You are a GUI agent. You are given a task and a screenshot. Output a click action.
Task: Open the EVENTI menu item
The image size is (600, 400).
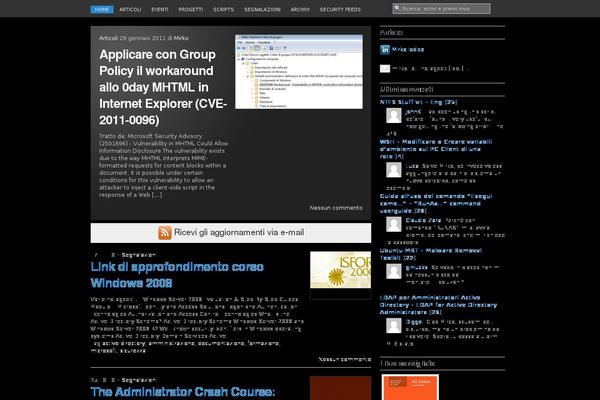160,9
